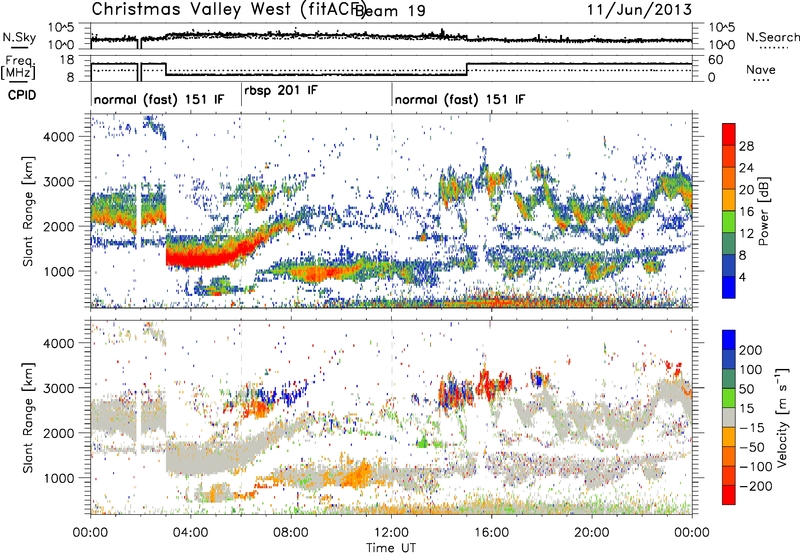The height and width of the screenshot is (554, 800).
Task: Click the '1000' tick on velocity panel
Action: pyautogui.click(x=58, y=478)
